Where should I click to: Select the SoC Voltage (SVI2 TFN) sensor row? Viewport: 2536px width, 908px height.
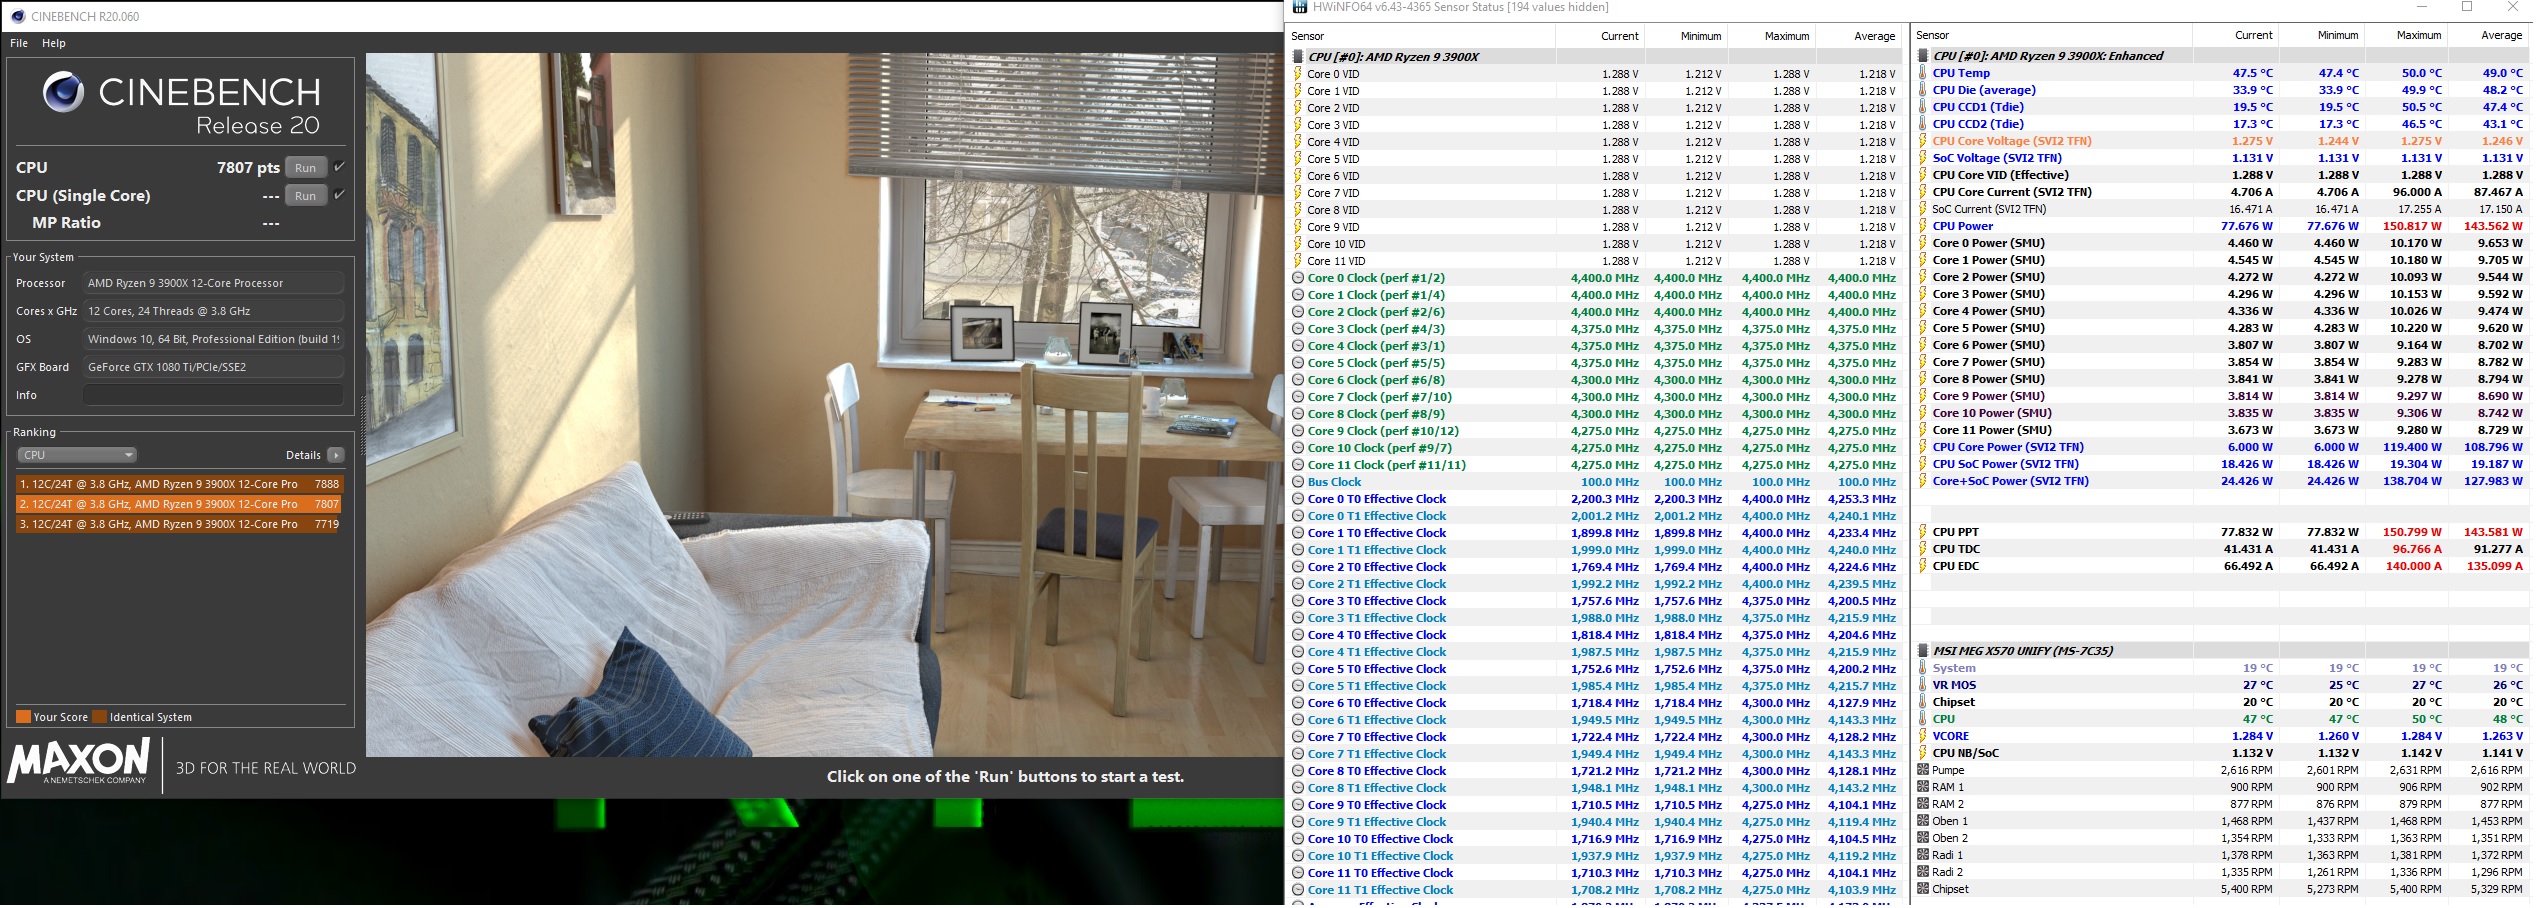pos(2221,158)
